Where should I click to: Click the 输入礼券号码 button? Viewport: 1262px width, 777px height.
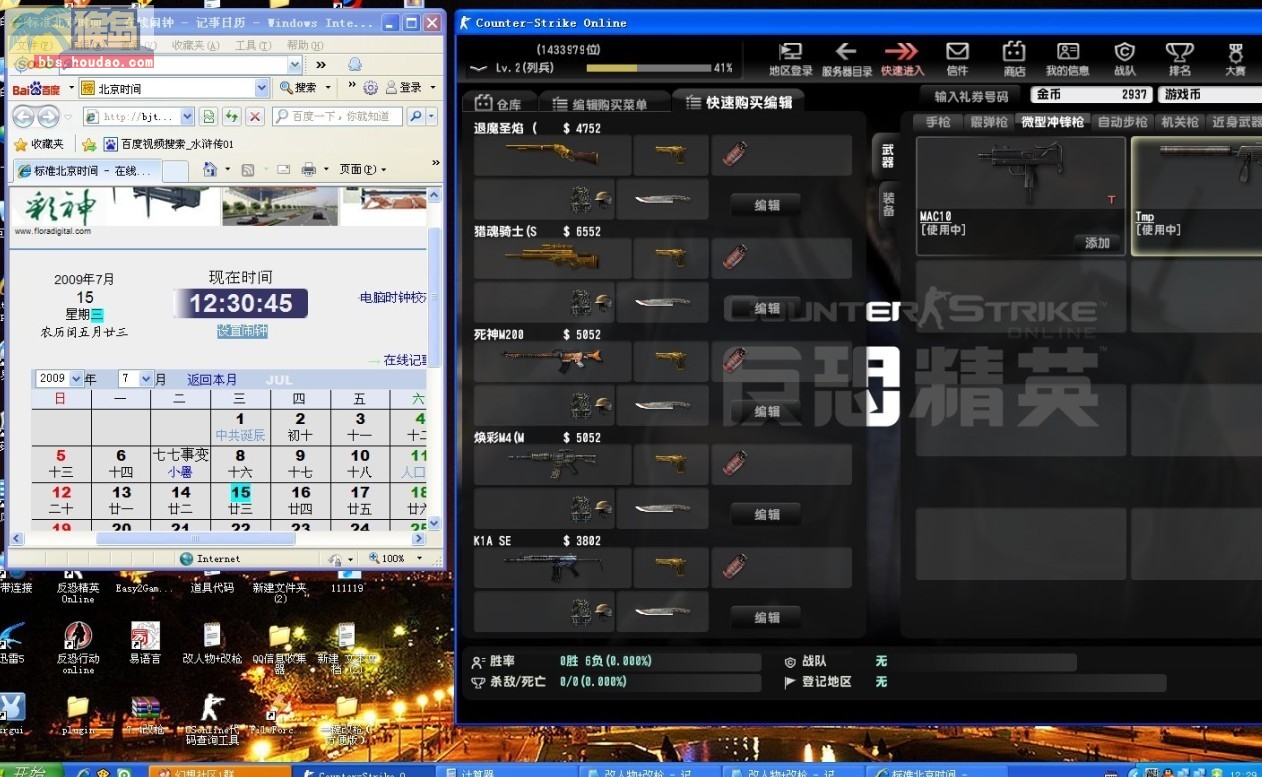point(970,96)
